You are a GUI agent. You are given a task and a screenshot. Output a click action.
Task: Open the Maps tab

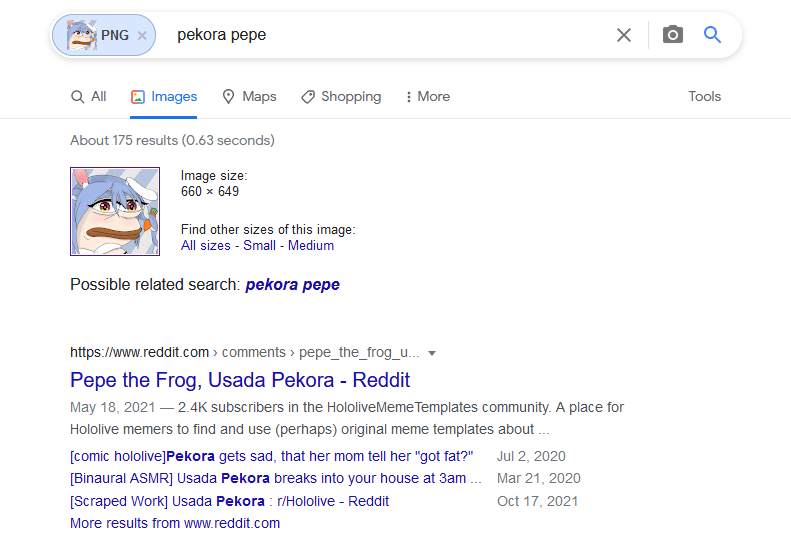click(249, 97)
